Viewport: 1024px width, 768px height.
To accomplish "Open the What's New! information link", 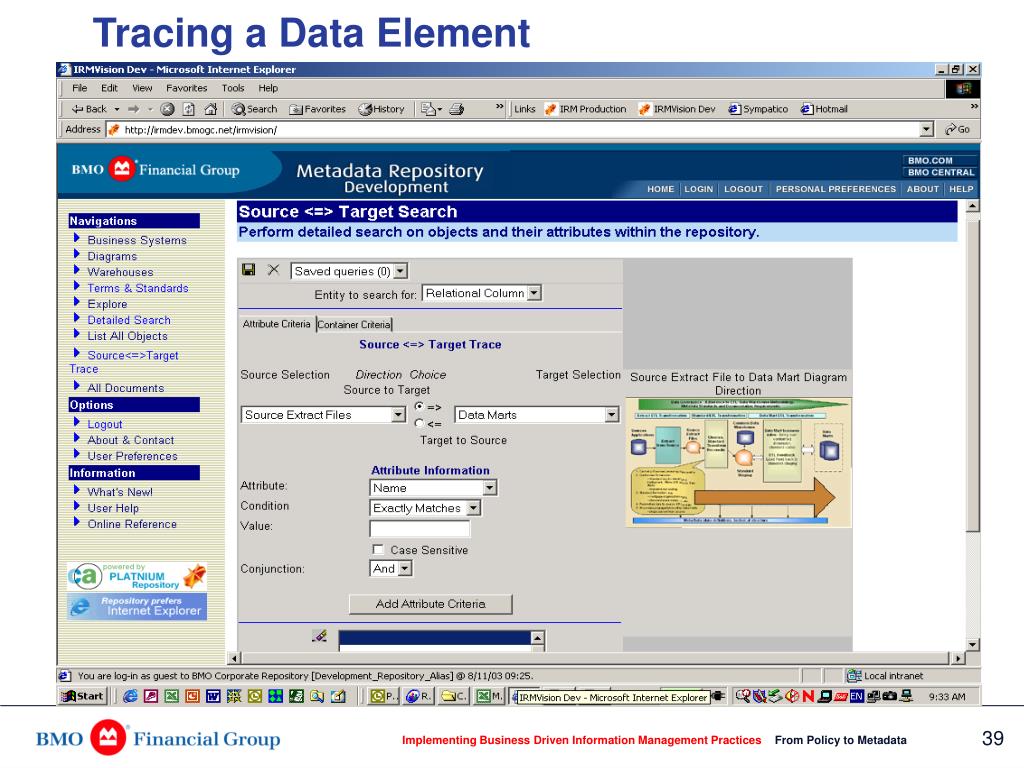I will (120, 492).
